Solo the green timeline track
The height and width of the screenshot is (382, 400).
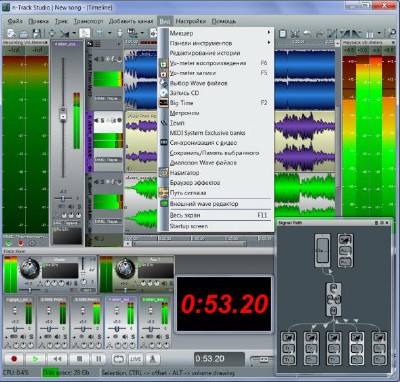(x=102, y=182)
